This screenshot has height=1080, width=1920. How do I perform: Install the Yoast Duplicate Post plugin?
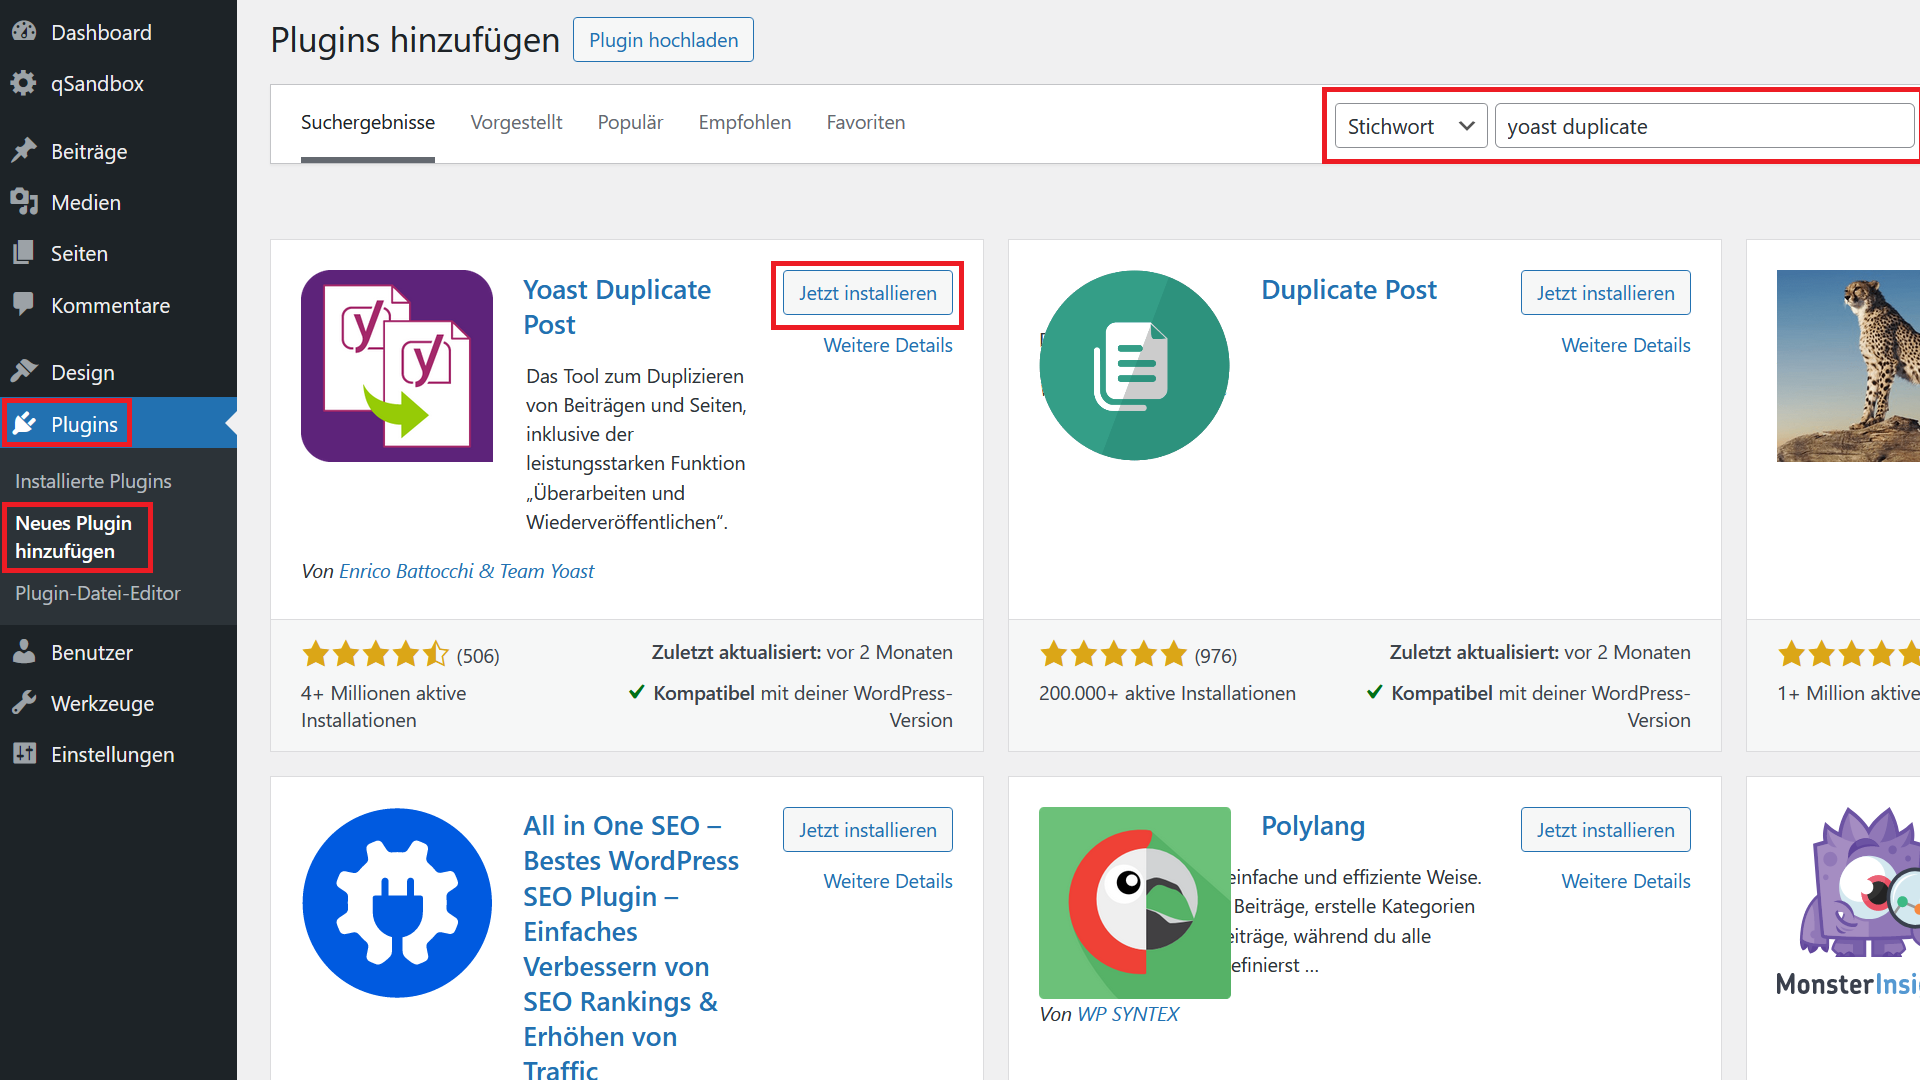(x=868, y=293)
